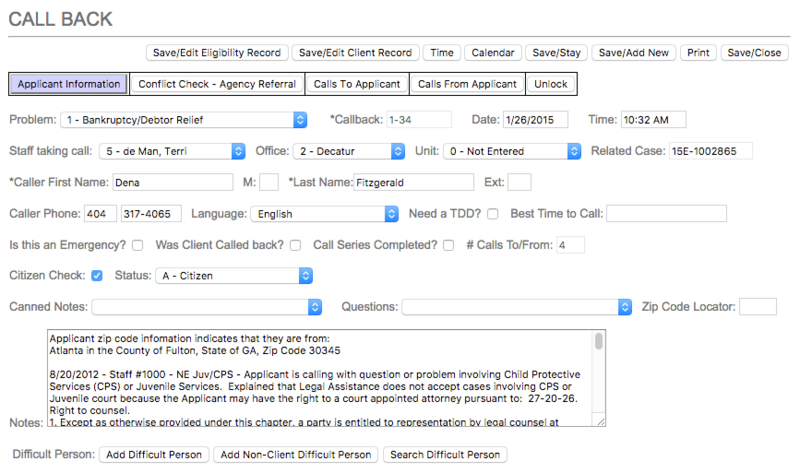The width and height of the screenshot is (800, 473).
Task: Click the Ext field
Action: [519, 182]
